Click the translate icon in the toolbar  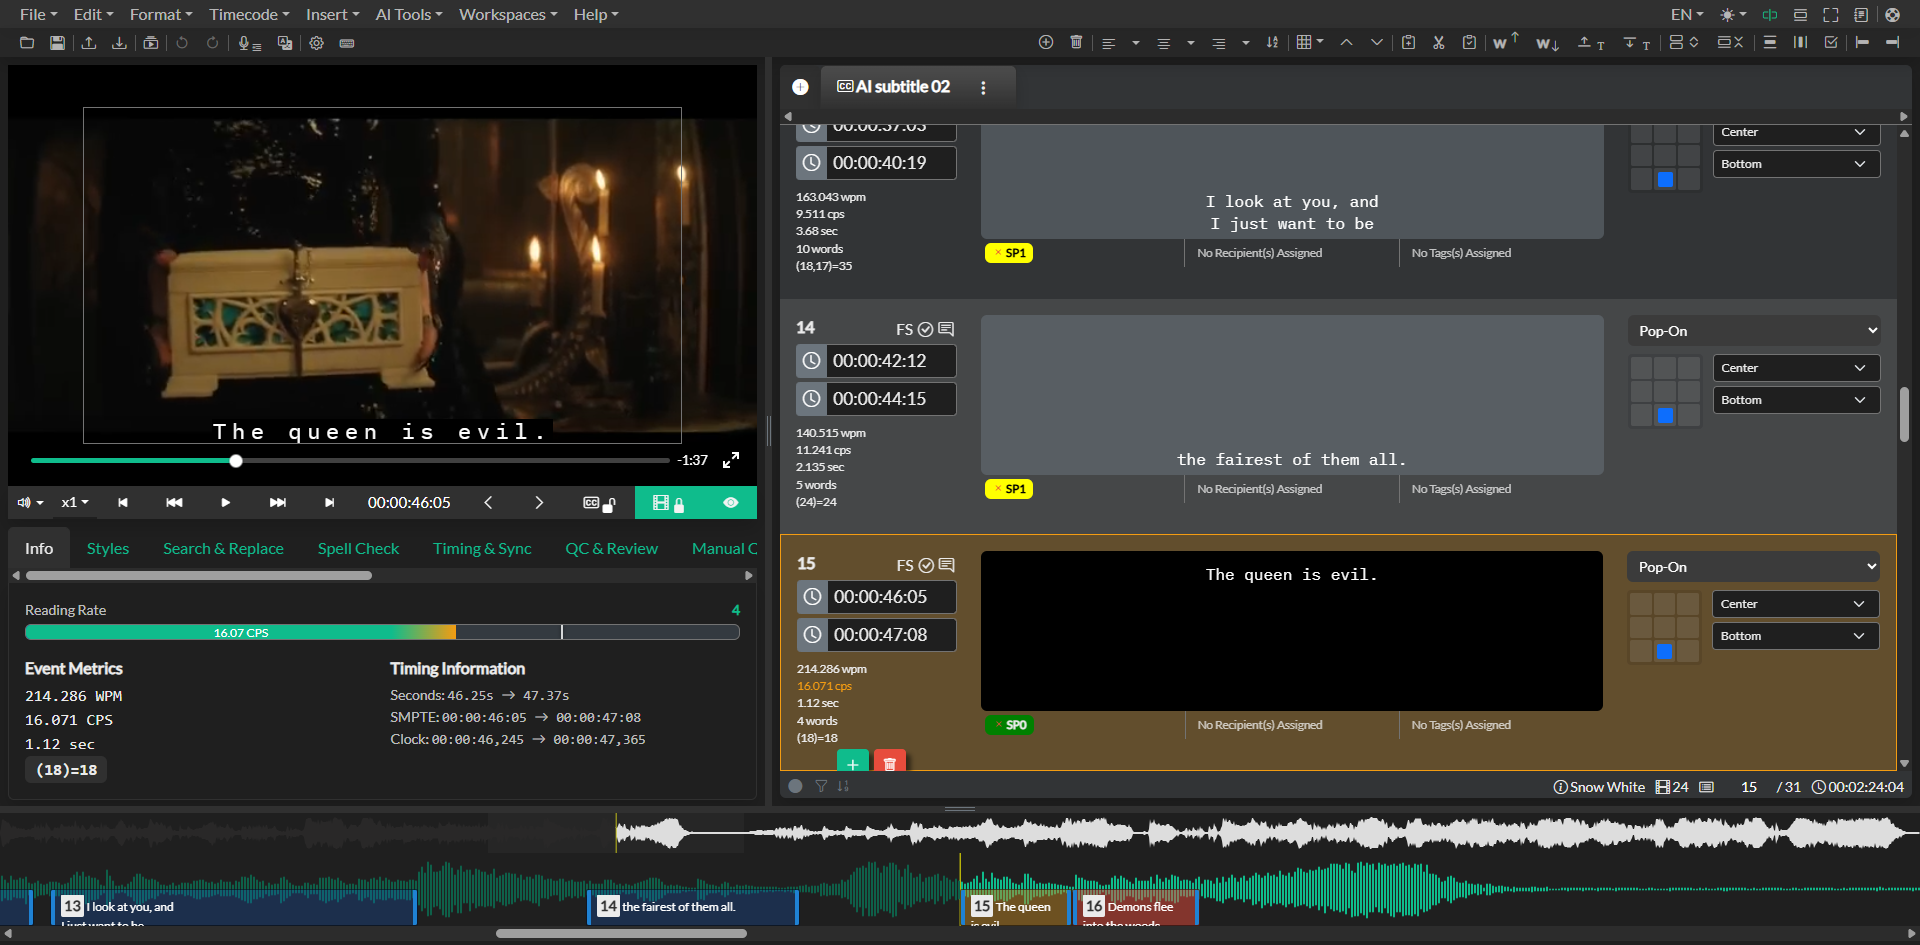[285, 43]
